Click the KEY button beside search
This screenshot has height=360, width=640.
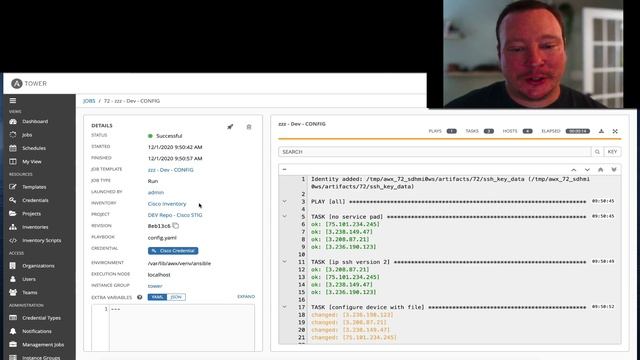(612, 152)
